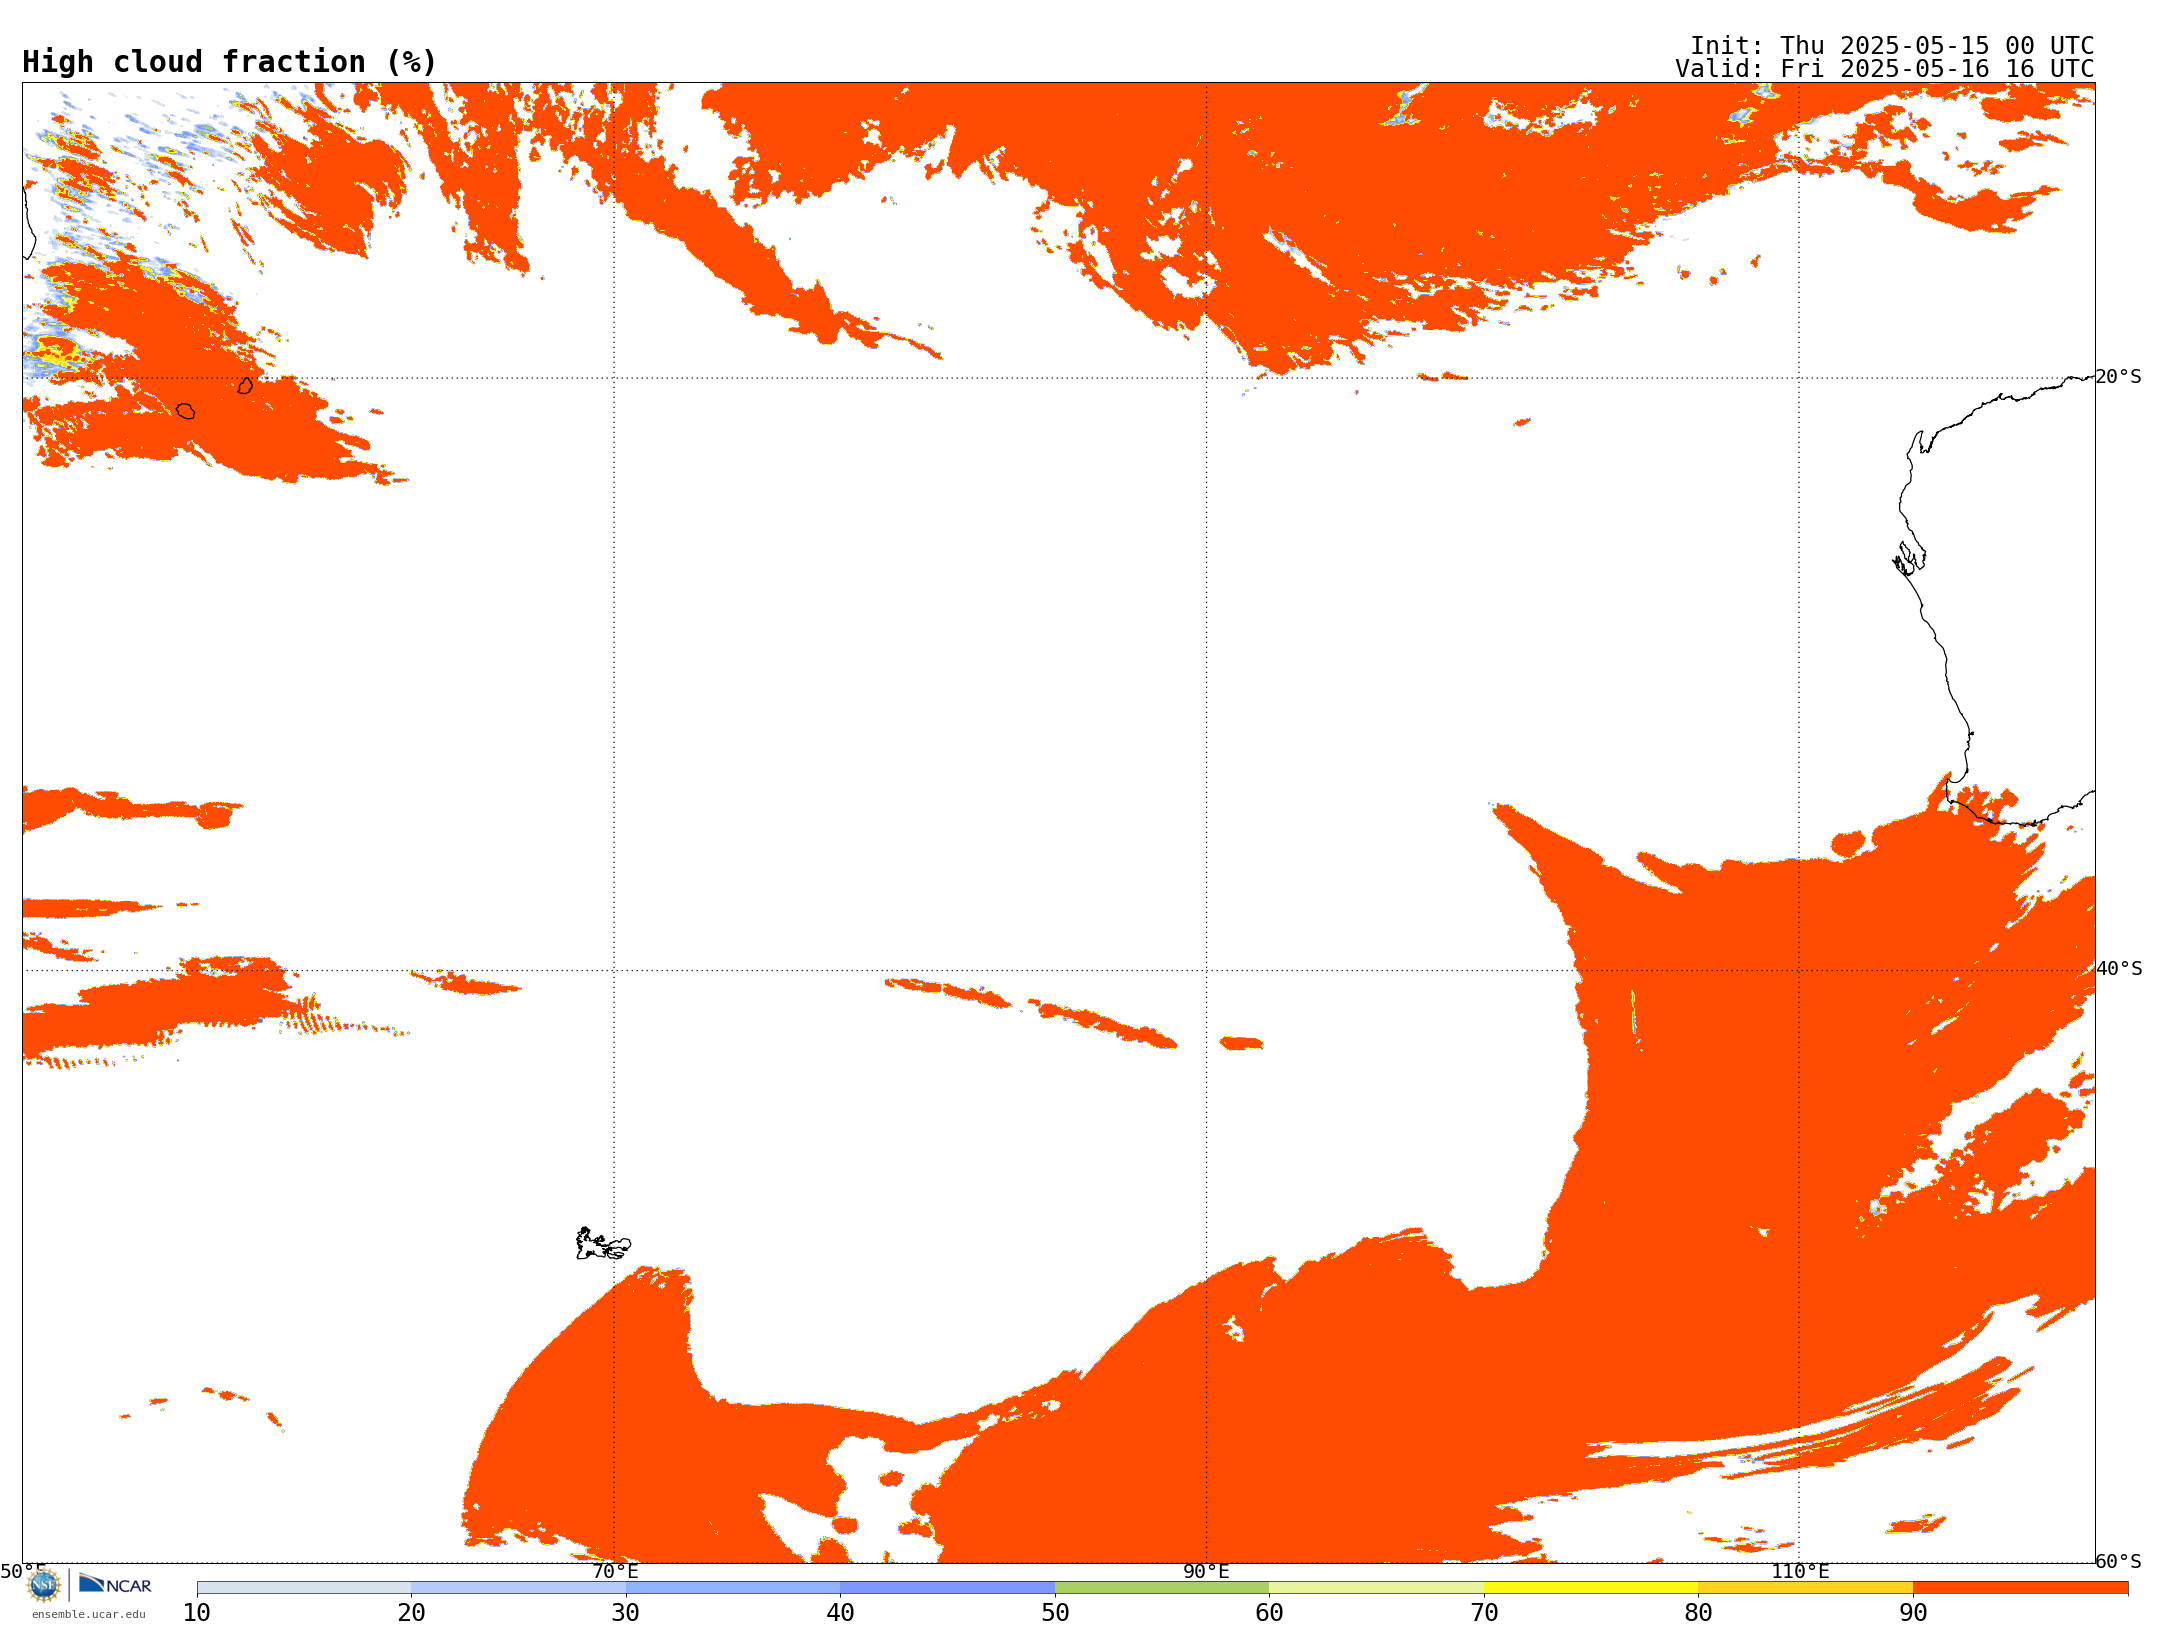This screenshot has width=2160, height=1626.
Task: Click the yellow 70-80% colorbar segment
Action: click(1591, 1588)
